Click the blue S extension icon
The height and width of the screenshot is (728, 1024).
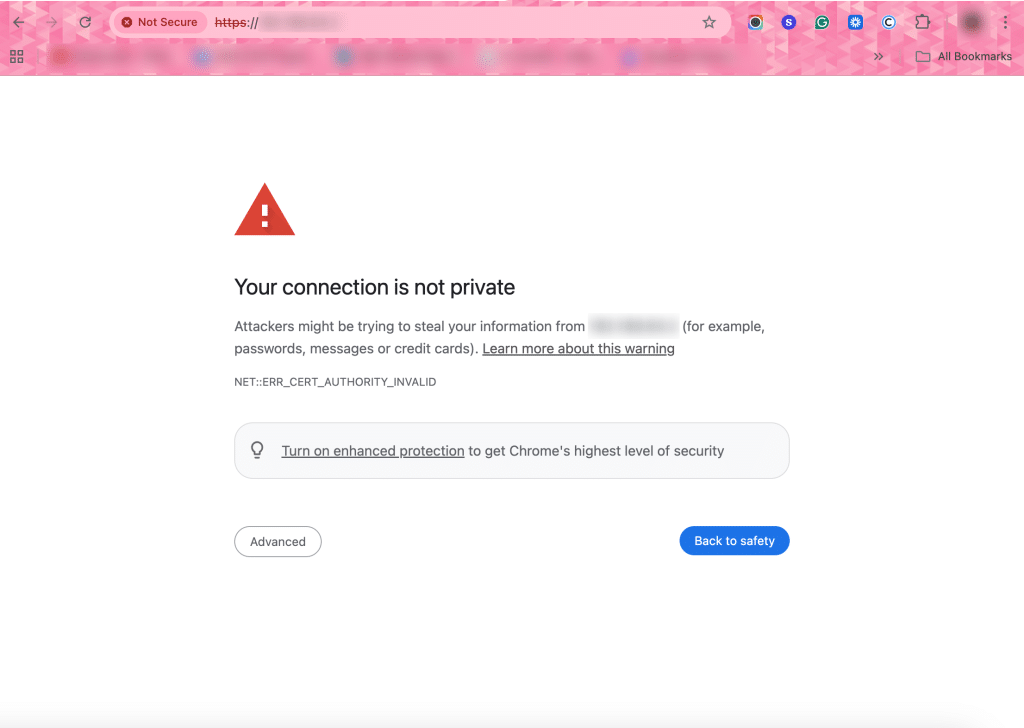pos(789,22)
